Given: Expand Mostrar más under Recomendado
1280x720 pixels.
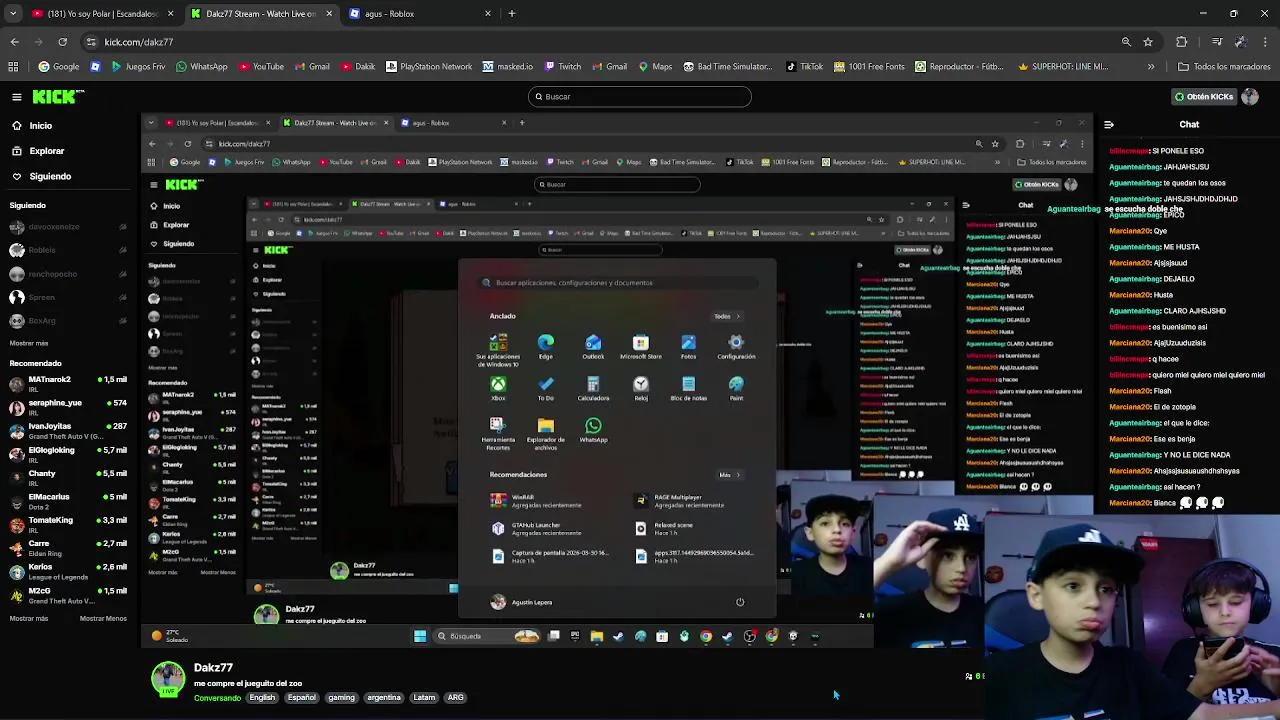Looking at the screenshot, I should coord(28,619).
